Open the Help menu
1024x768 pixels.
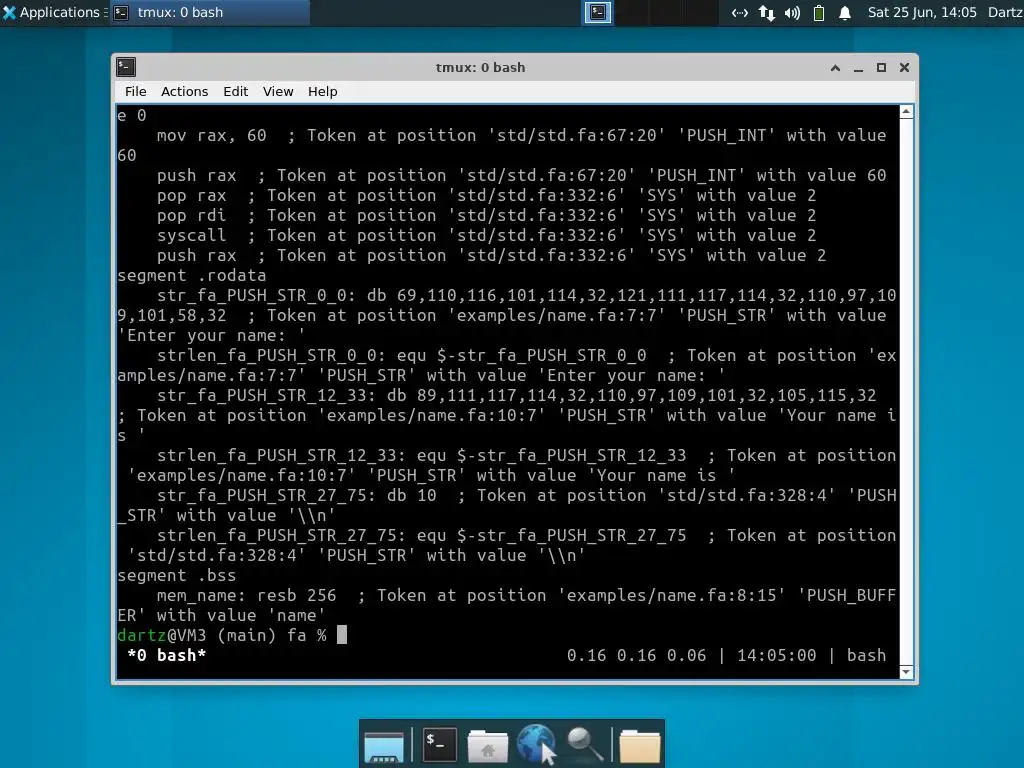pyautogui.click(x=323, y=91)
